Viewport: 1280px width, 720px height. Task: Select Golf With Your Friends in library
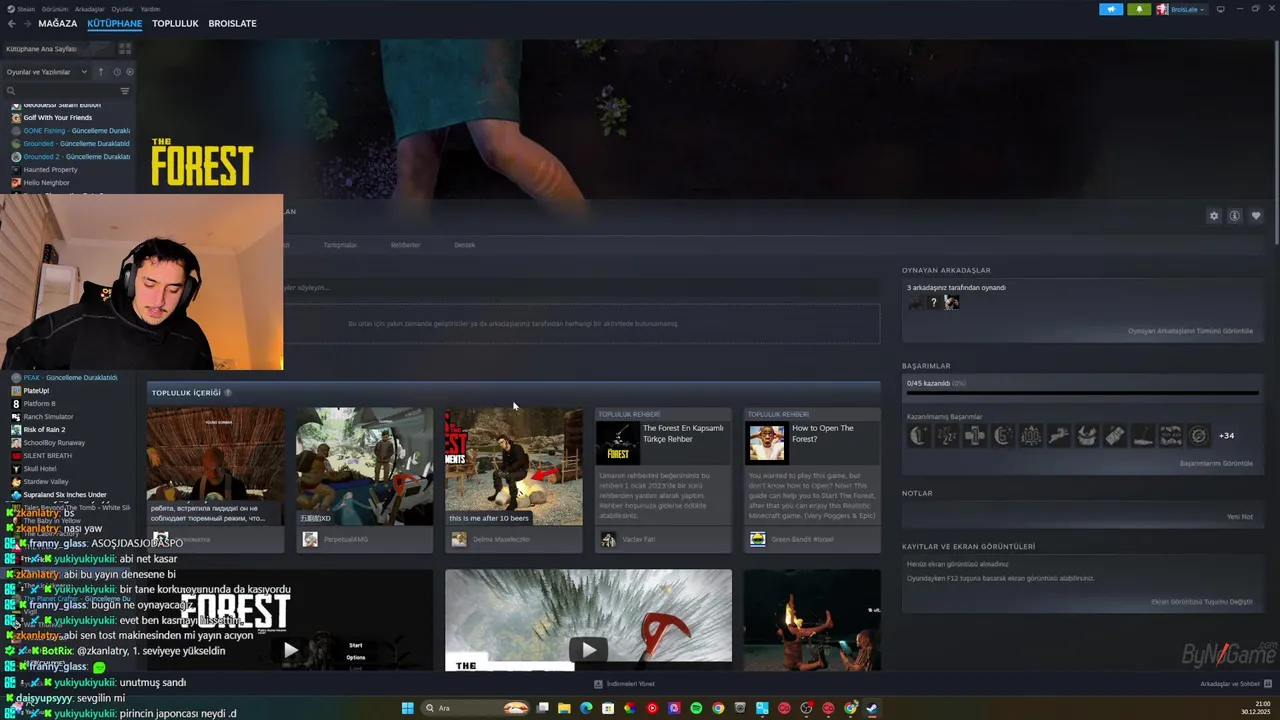coord(58,118)
